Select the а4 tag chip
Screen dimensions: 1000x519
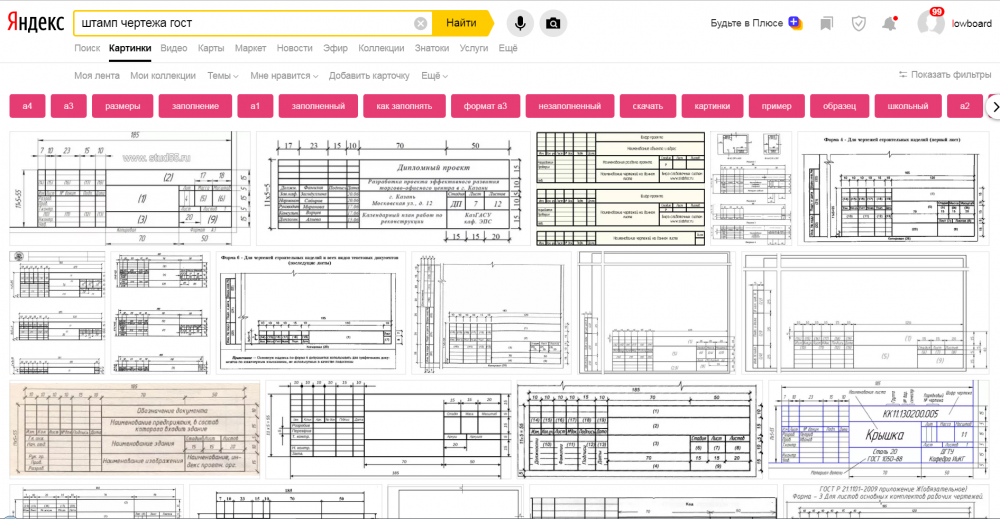(27, 106)
